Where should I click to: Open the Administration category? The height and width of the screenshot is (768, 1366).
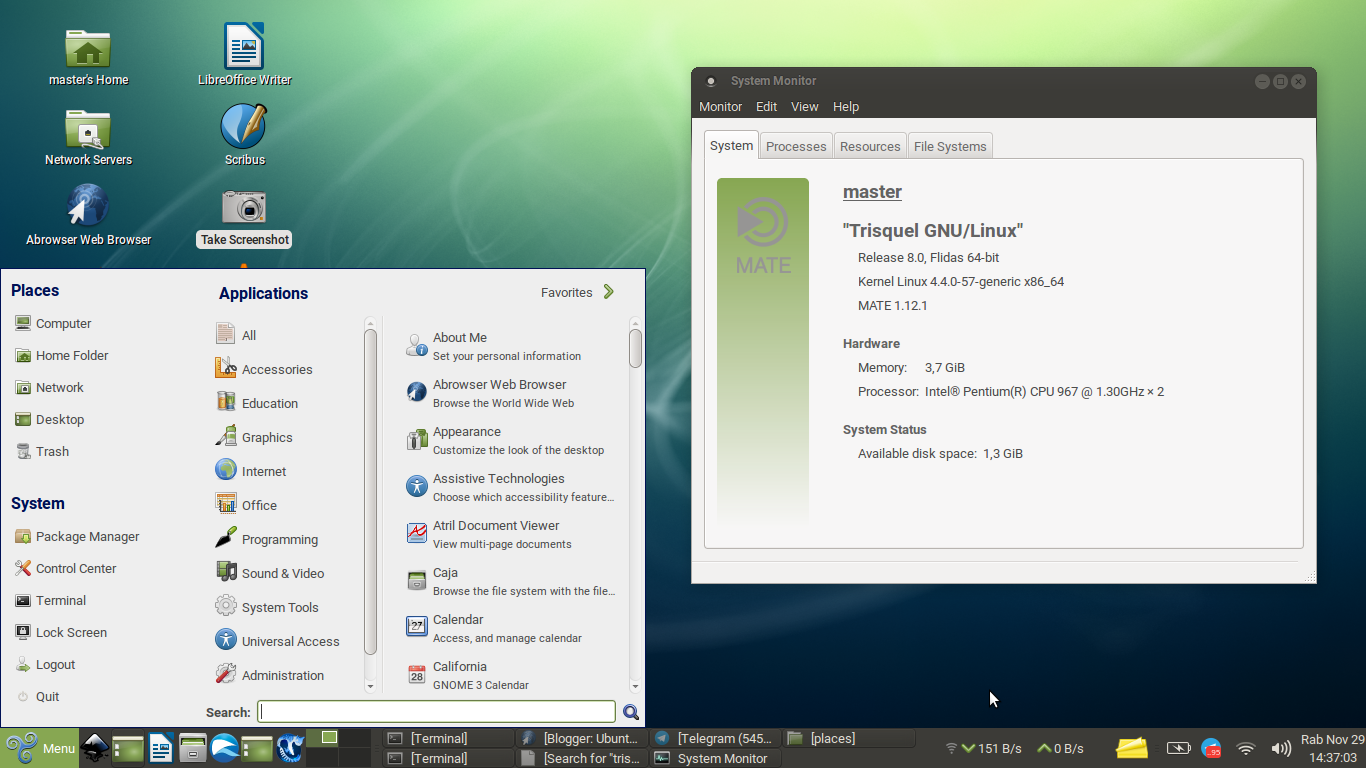(287, 675)
